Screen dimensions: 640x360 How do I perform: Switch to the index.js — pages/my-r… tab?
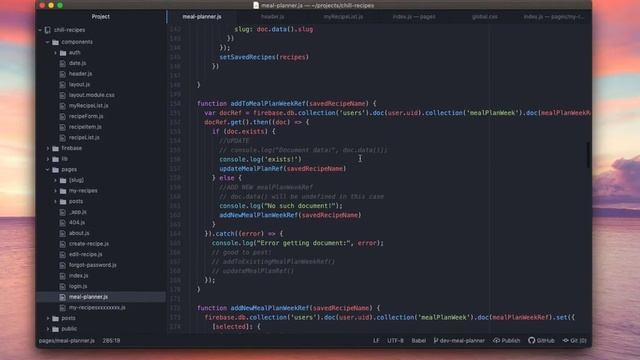click(x=554, y=17)
